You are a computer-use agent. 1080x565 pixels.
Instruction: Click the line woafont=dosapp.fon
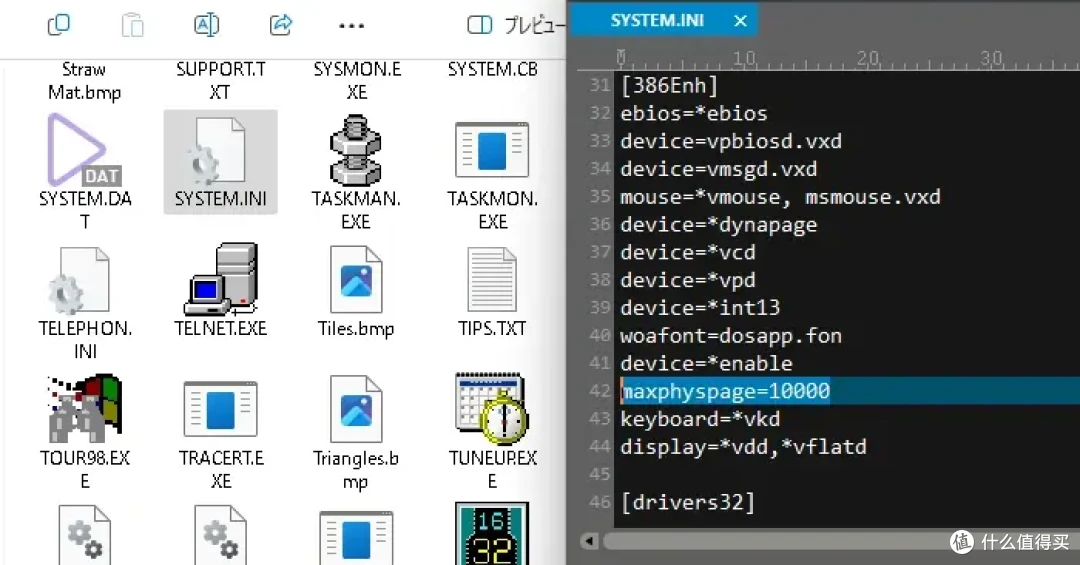coord(731,336)
